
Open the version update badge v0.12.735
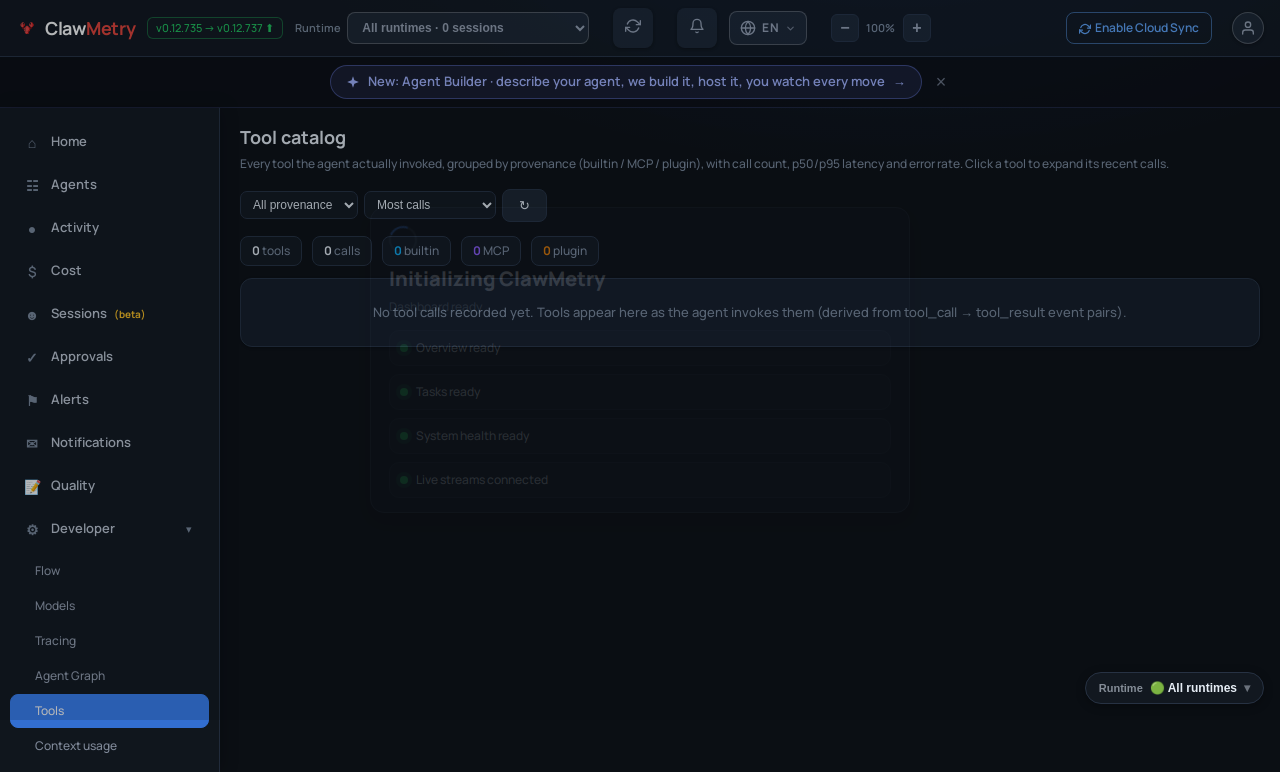click(215, 28)
